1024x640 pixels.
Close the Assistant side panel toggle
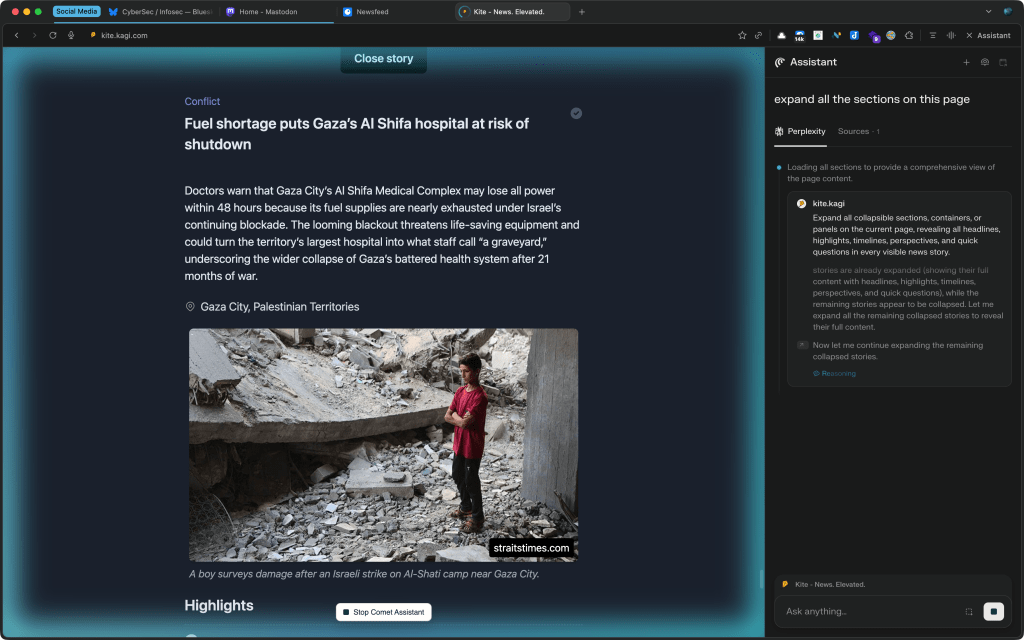coord(987,35)
